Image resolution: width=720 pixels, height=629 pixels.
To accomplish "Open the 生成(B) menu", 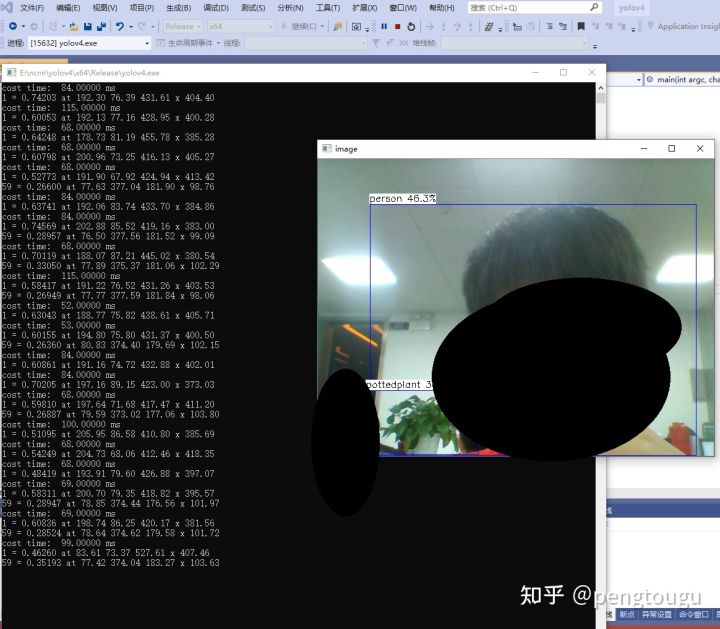I will click(178, 8).
